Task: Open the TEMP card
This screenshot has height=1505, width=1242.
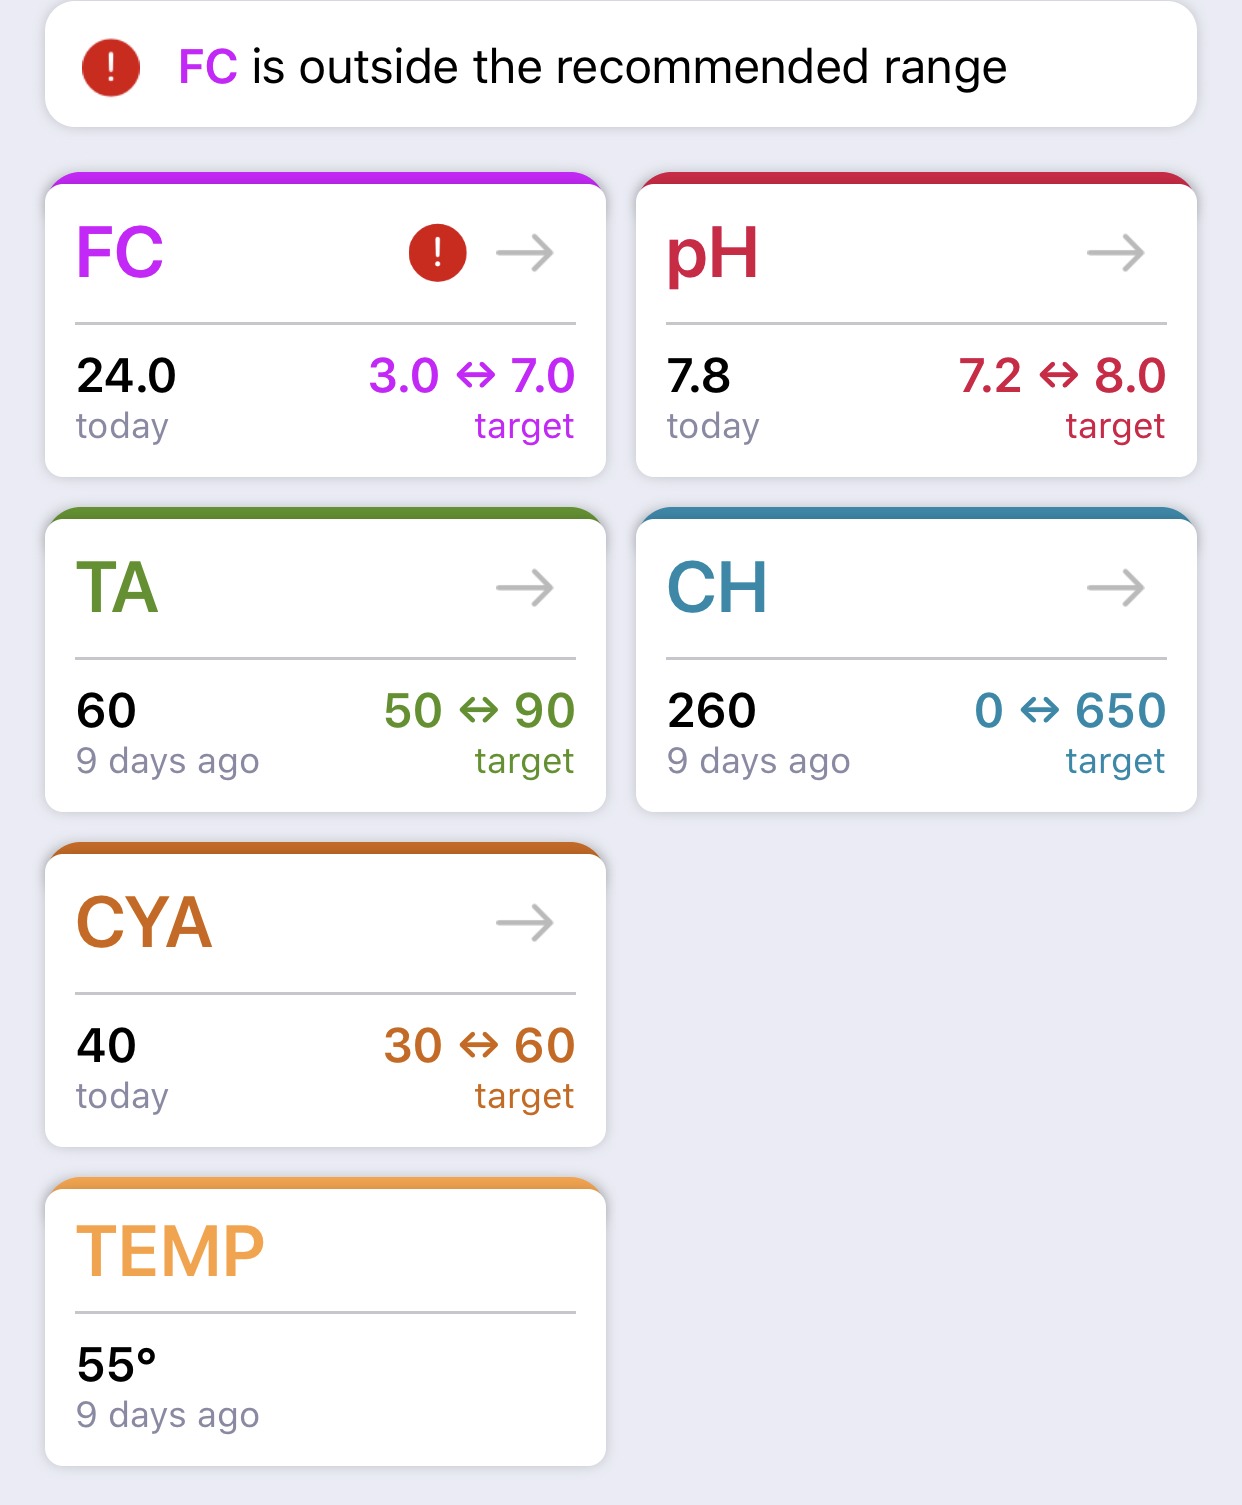Action: [326, 1322]
